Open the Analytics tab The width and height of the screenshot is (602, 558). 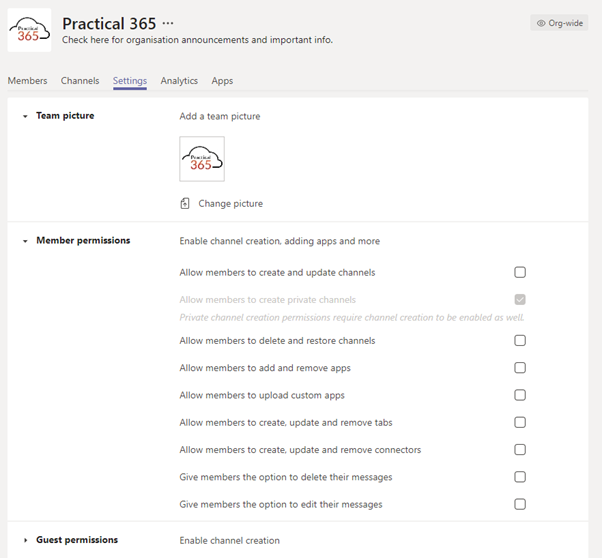tap(179, 81)
